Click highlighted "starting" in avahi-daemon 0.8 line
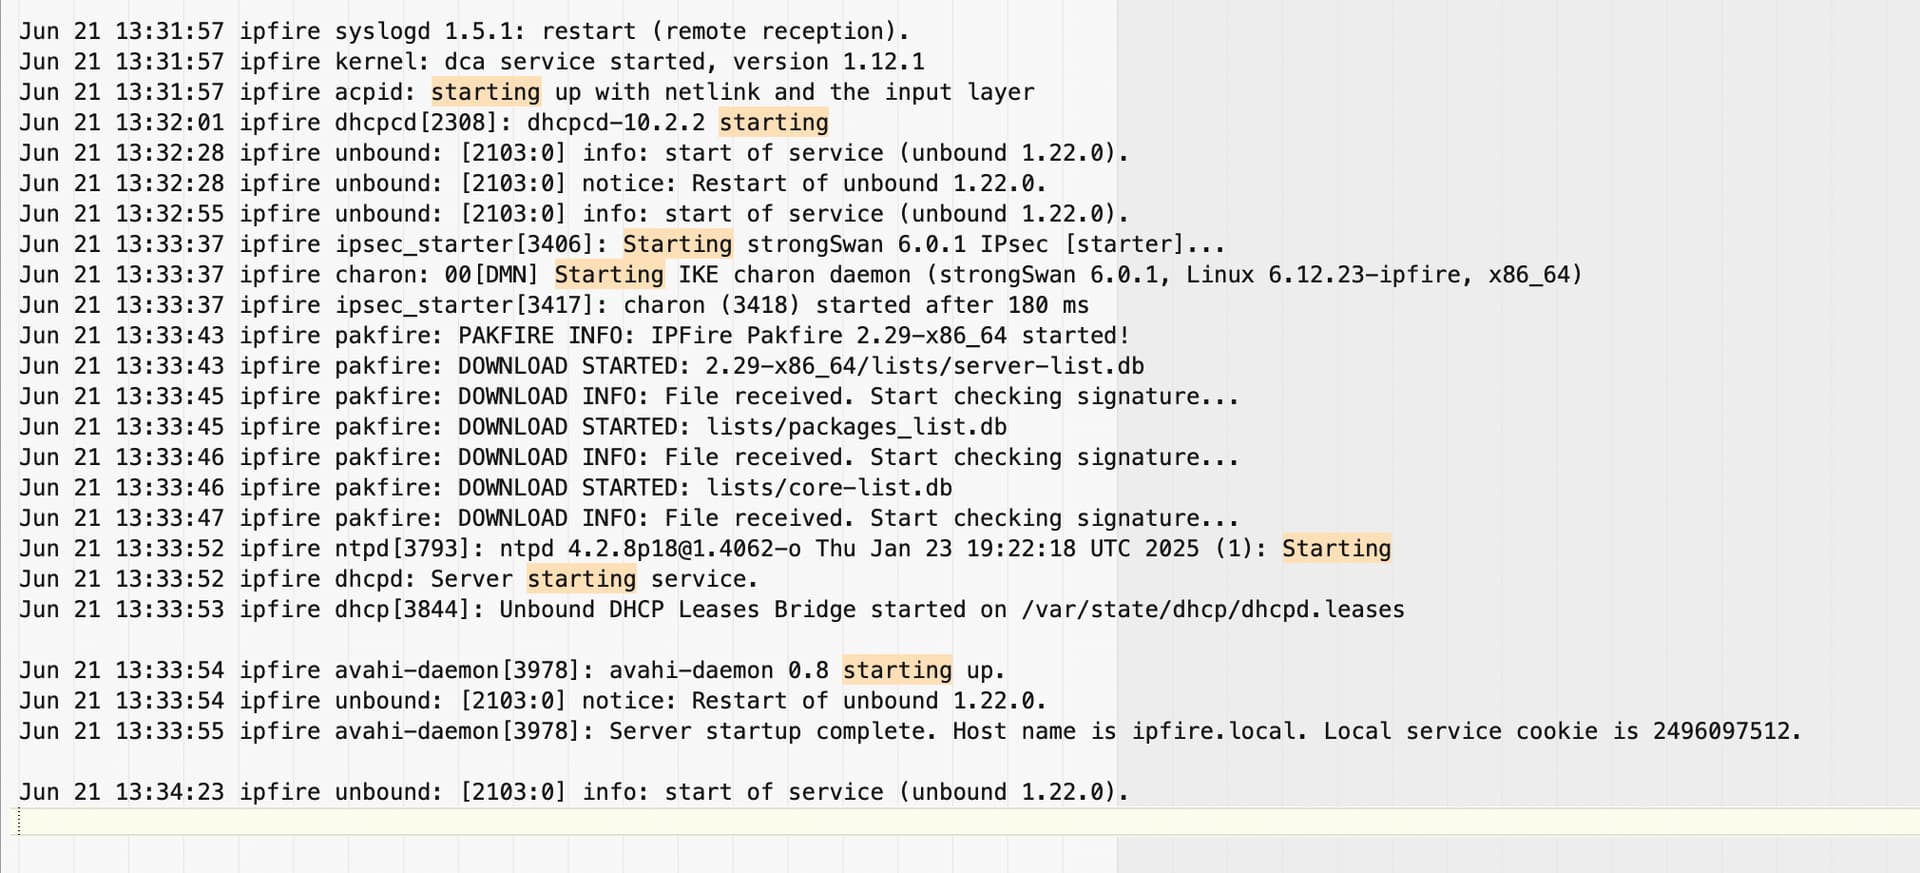 pos(897,670)
